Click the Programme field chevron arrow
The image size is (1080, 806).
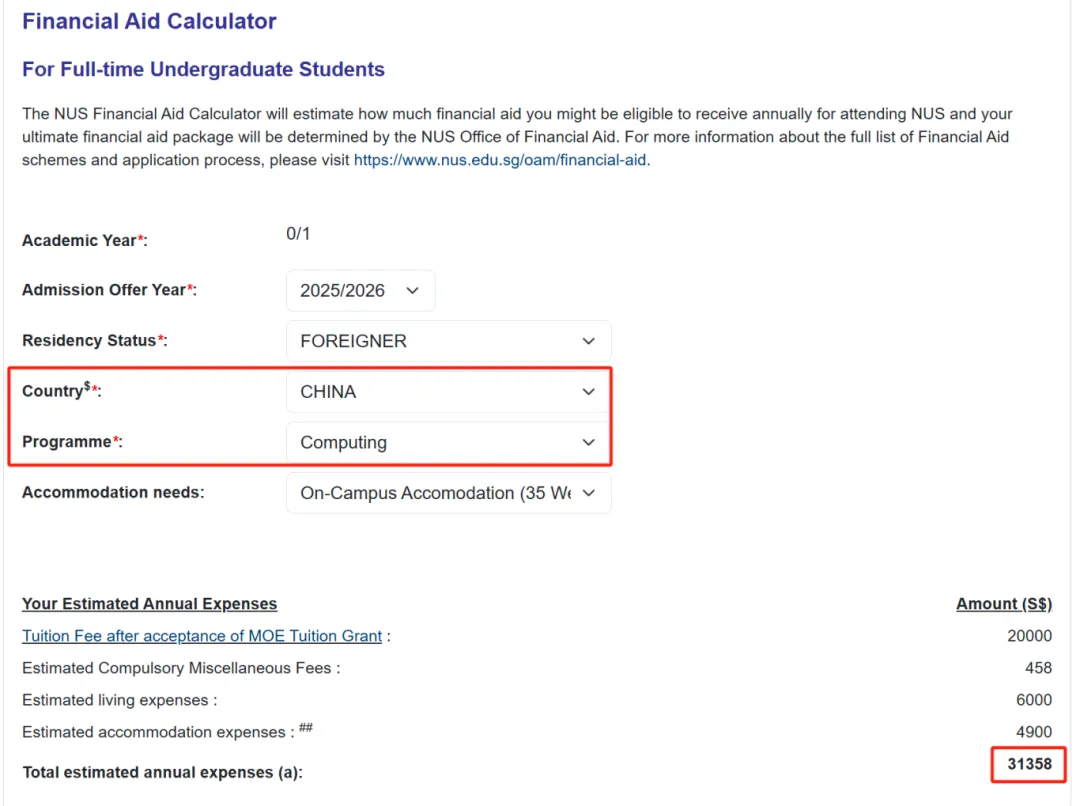(588, 443)
